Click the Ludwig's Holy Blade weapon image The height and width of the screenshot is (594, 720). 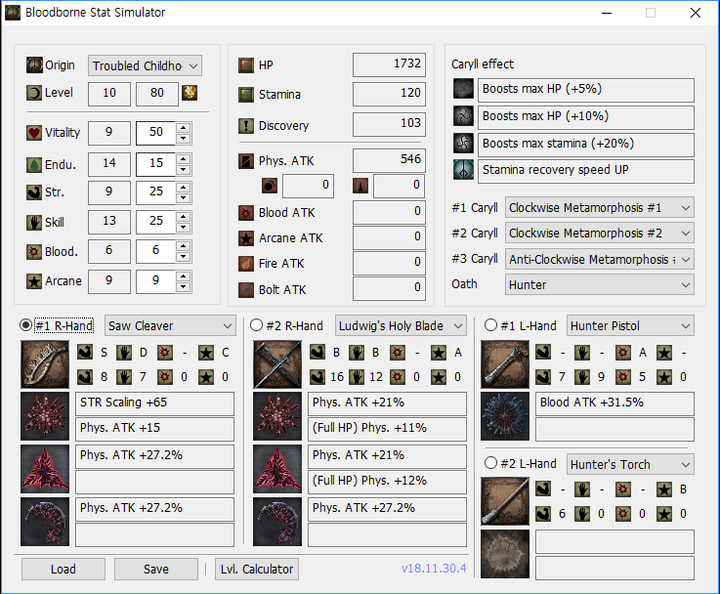277,364
